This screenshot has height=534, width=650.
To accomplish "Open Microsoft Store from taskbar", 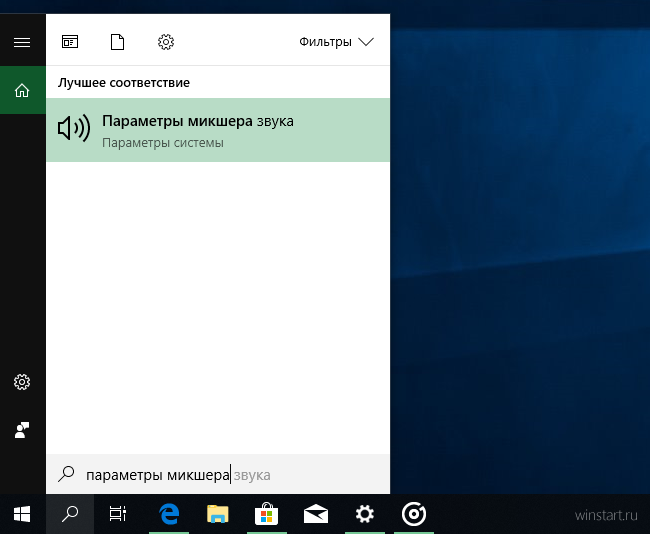I will [x=267, y=515].
